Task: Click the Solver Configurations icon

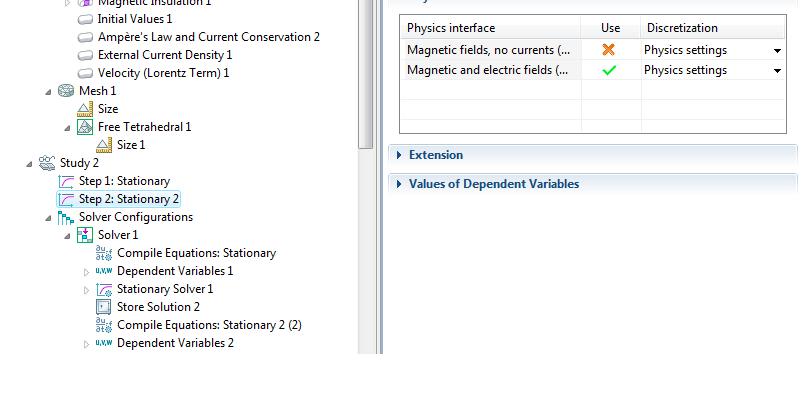Action: 67,217
